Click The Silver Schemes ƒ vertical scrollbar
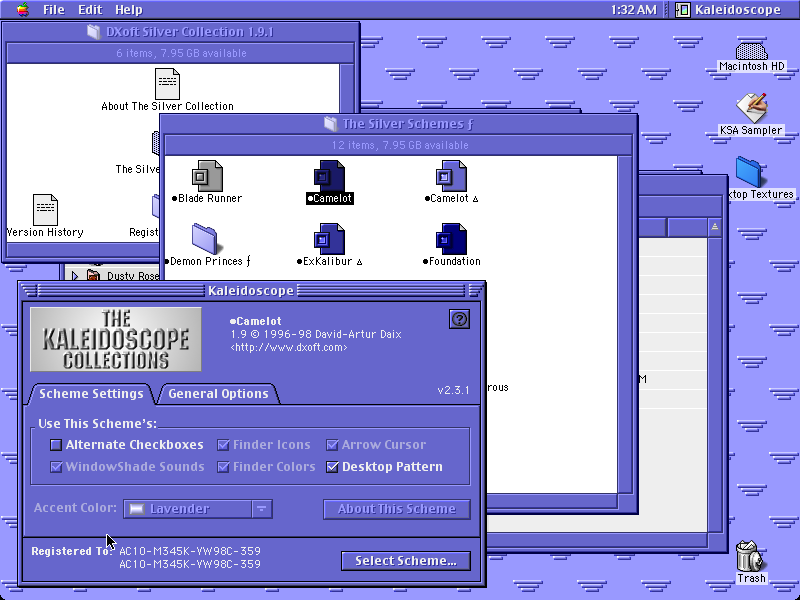This screenshot has height=600, width=800. click(624, 324)
